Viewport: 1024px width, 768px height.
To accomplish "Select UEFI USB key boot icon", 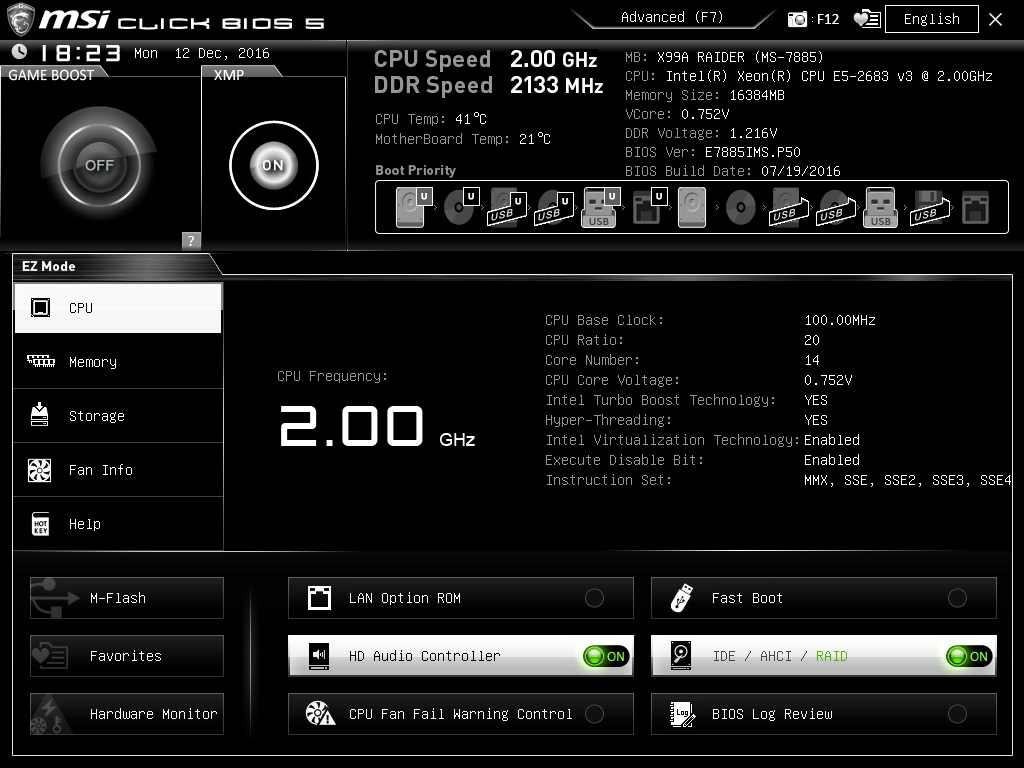I will pos(600,207).
